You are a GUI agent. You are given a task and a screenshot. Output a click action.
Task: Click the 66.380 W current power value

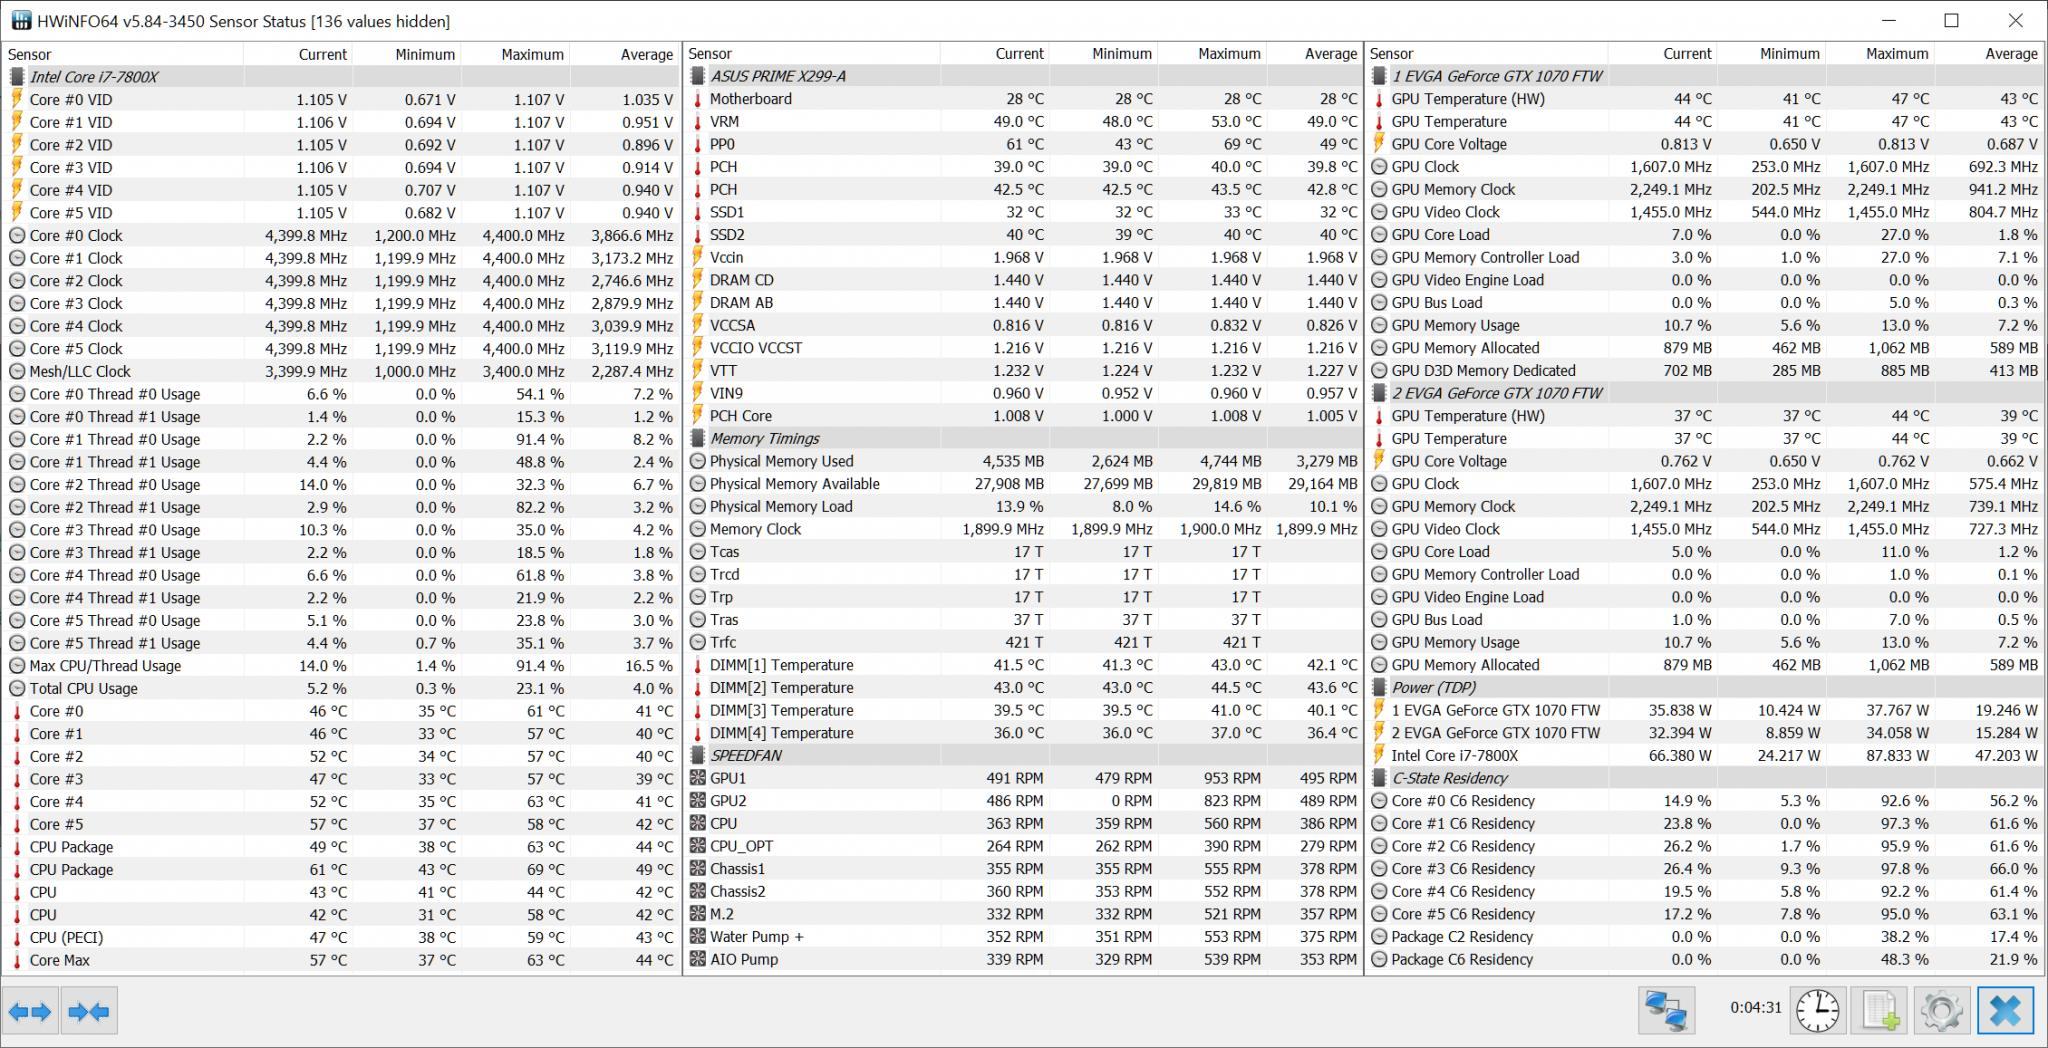tap(1680, 755)
